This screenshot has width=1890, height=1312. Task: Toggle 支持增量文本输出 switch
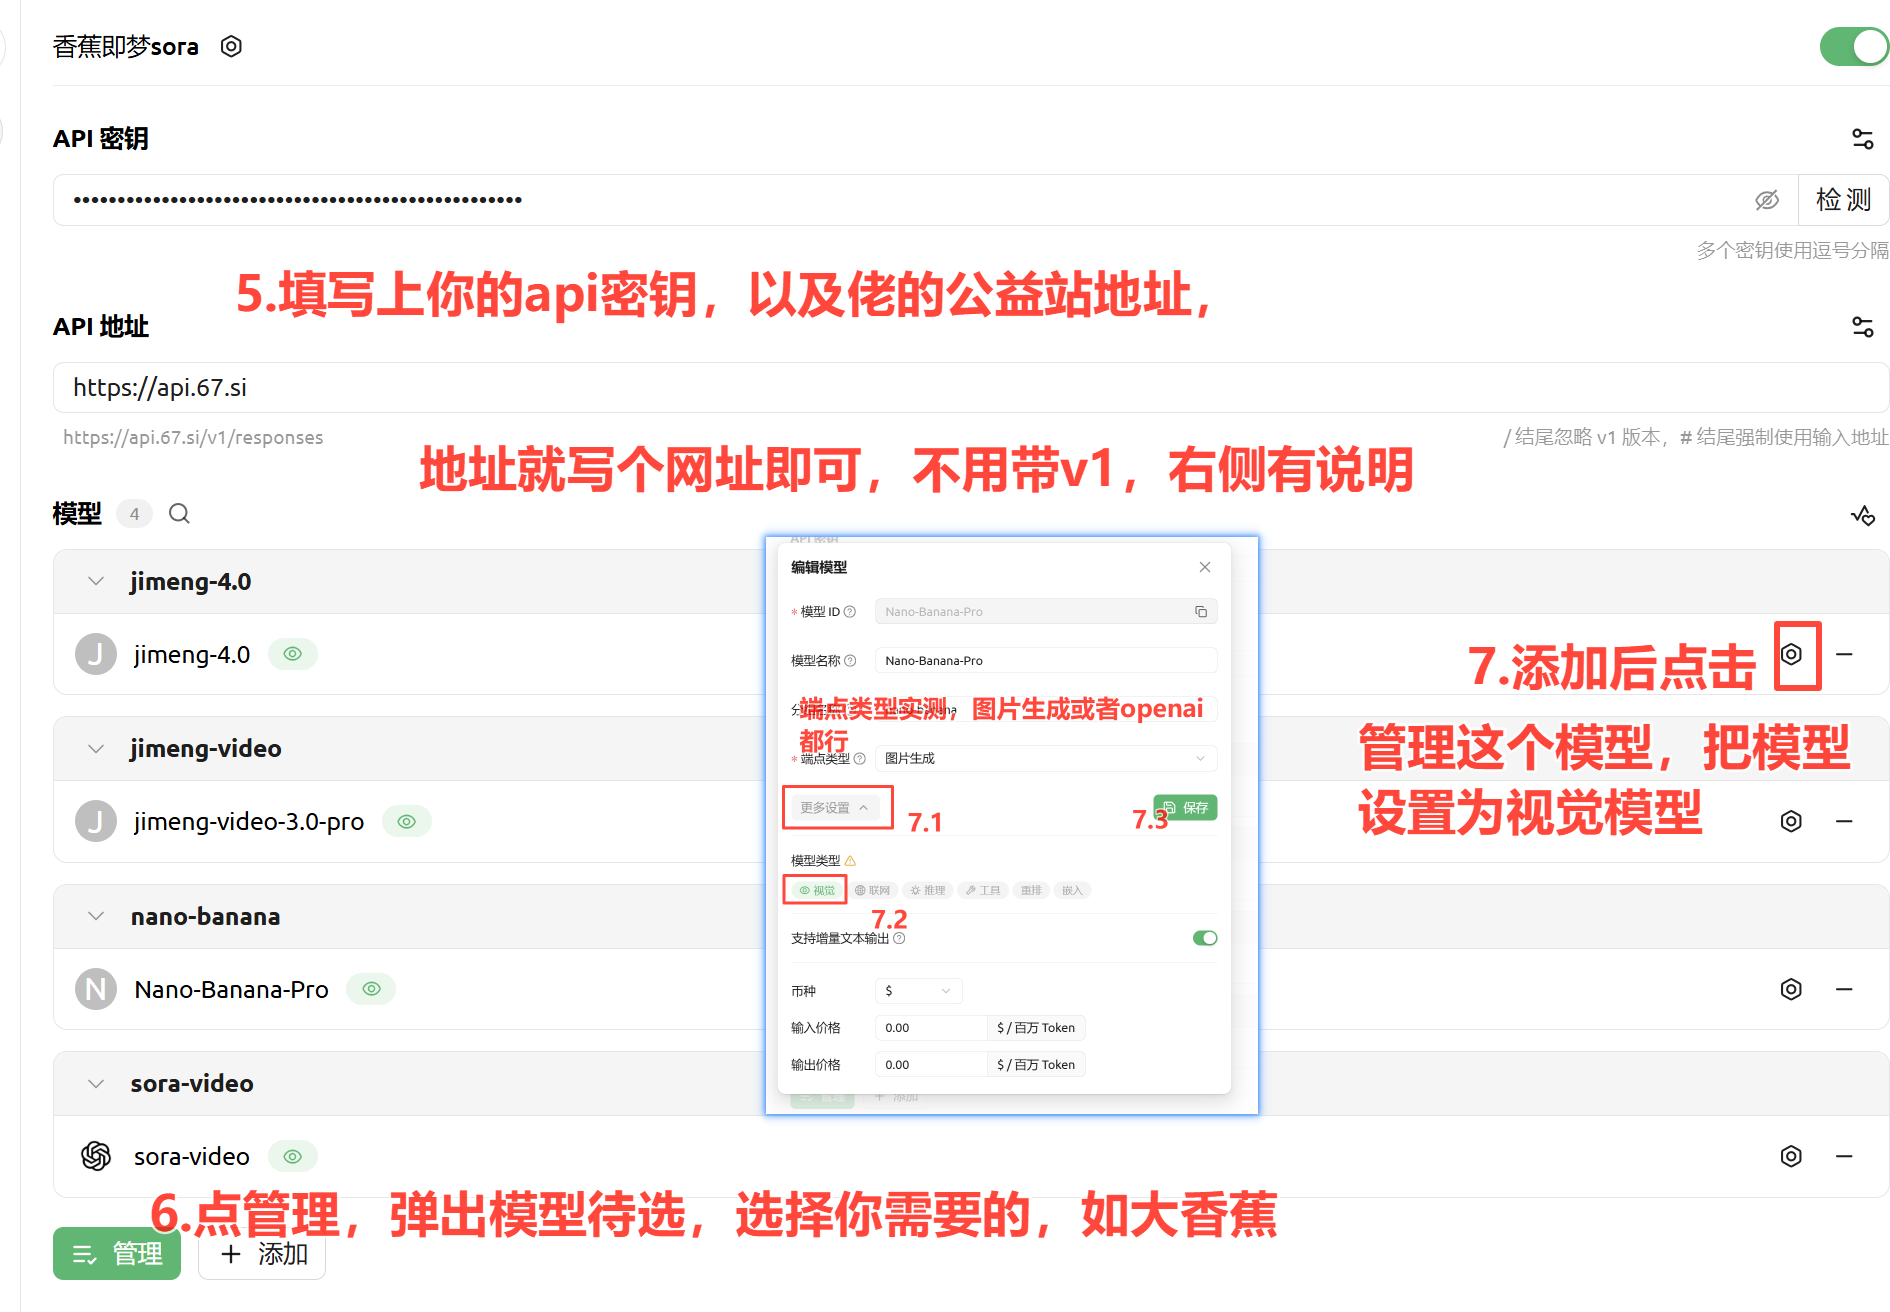click(x=1205, y=938)
